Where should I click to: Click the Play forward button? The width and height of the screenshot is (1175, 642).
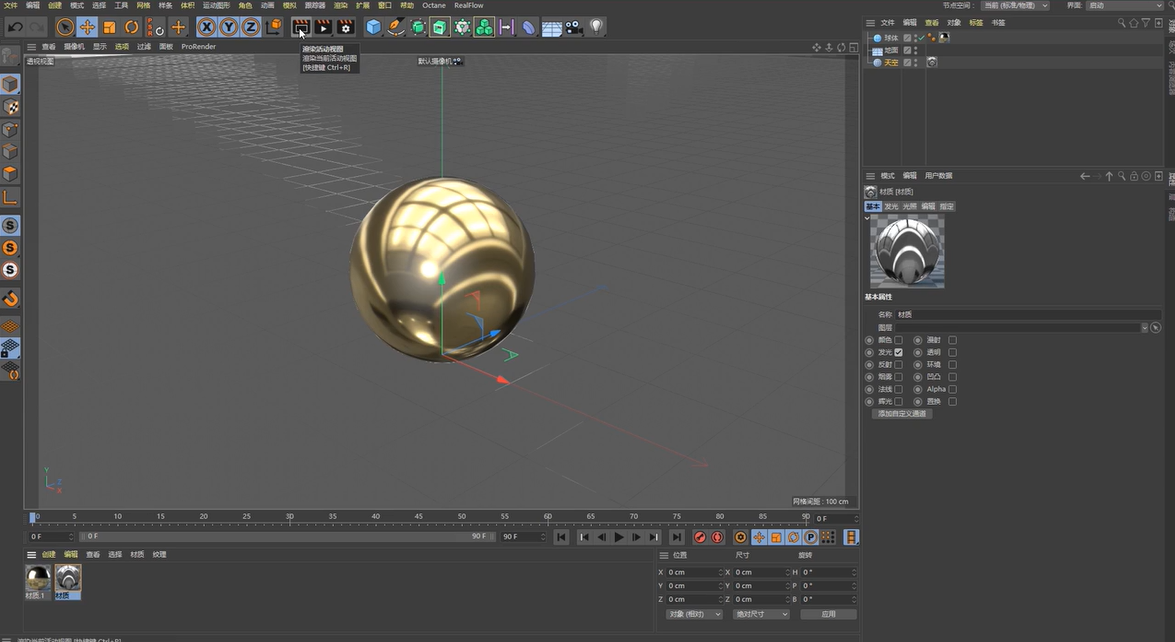tap(619, 537)
